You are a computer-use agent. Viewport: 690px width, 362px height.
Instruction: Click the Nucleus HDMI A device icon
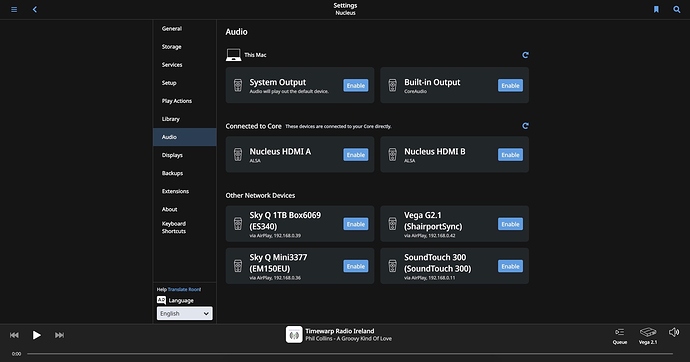pyautogui.click(x=238, y=154)
